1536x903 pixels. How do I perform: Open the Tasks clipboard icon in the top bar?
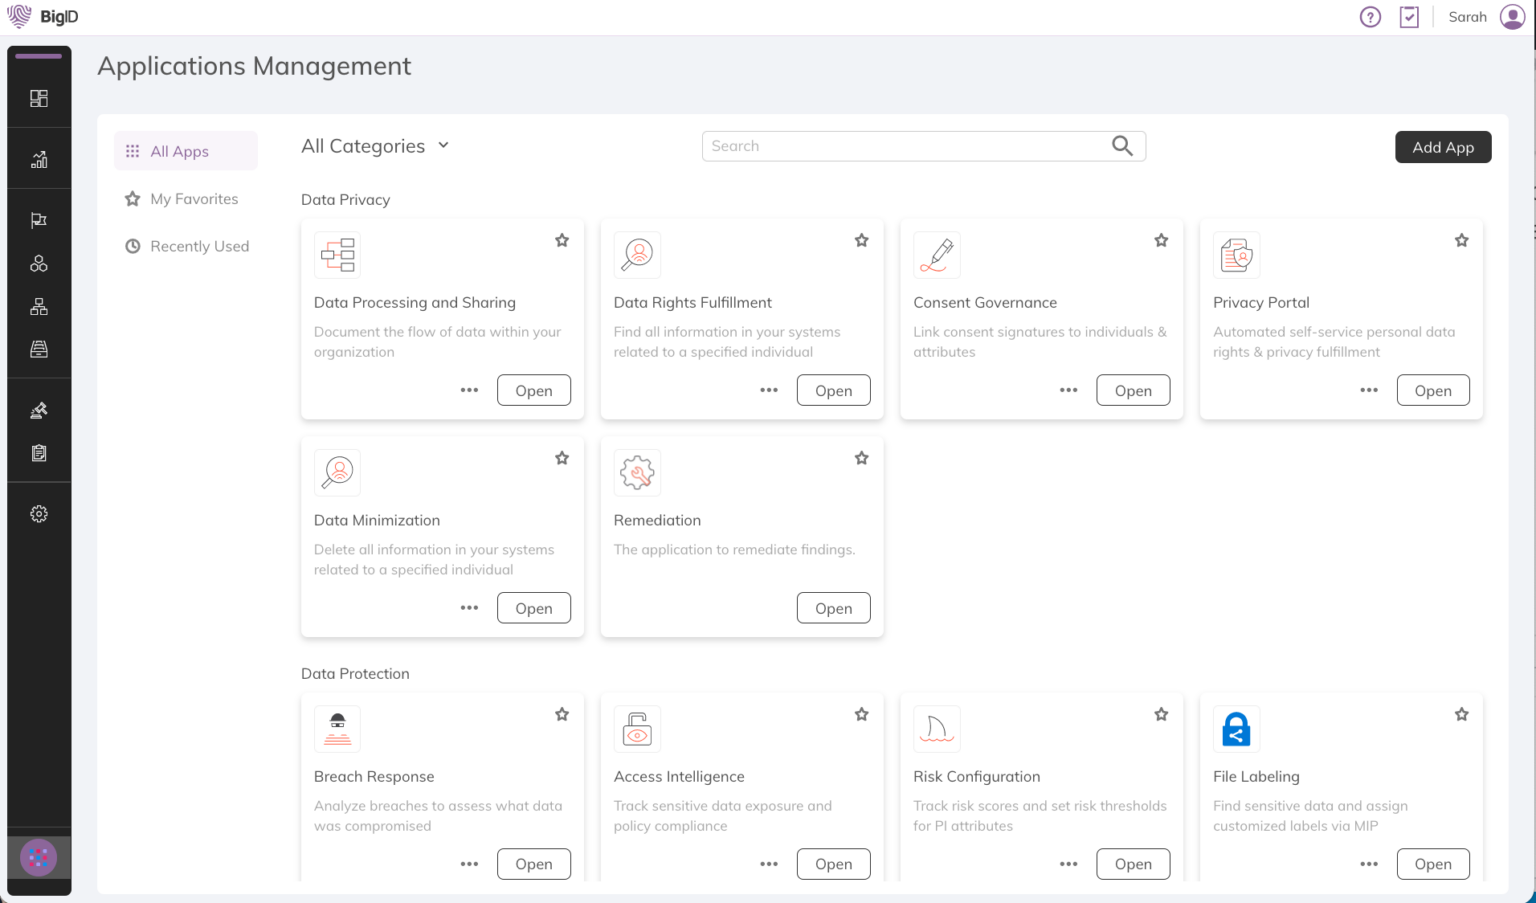click(x=1409, y=17)
